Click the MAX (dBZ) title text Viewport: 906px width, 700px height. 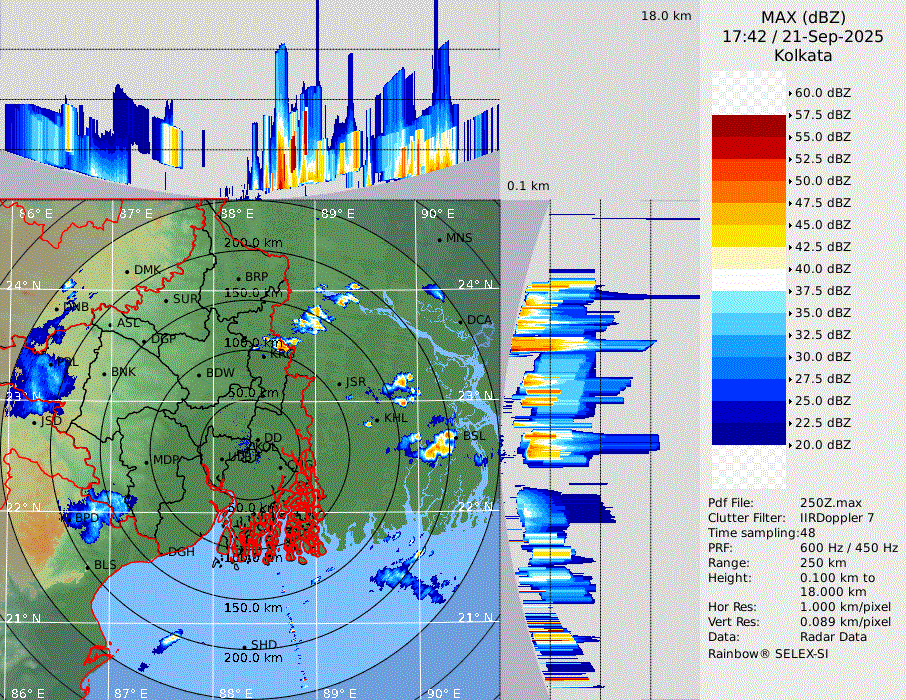tap(803, 18)
